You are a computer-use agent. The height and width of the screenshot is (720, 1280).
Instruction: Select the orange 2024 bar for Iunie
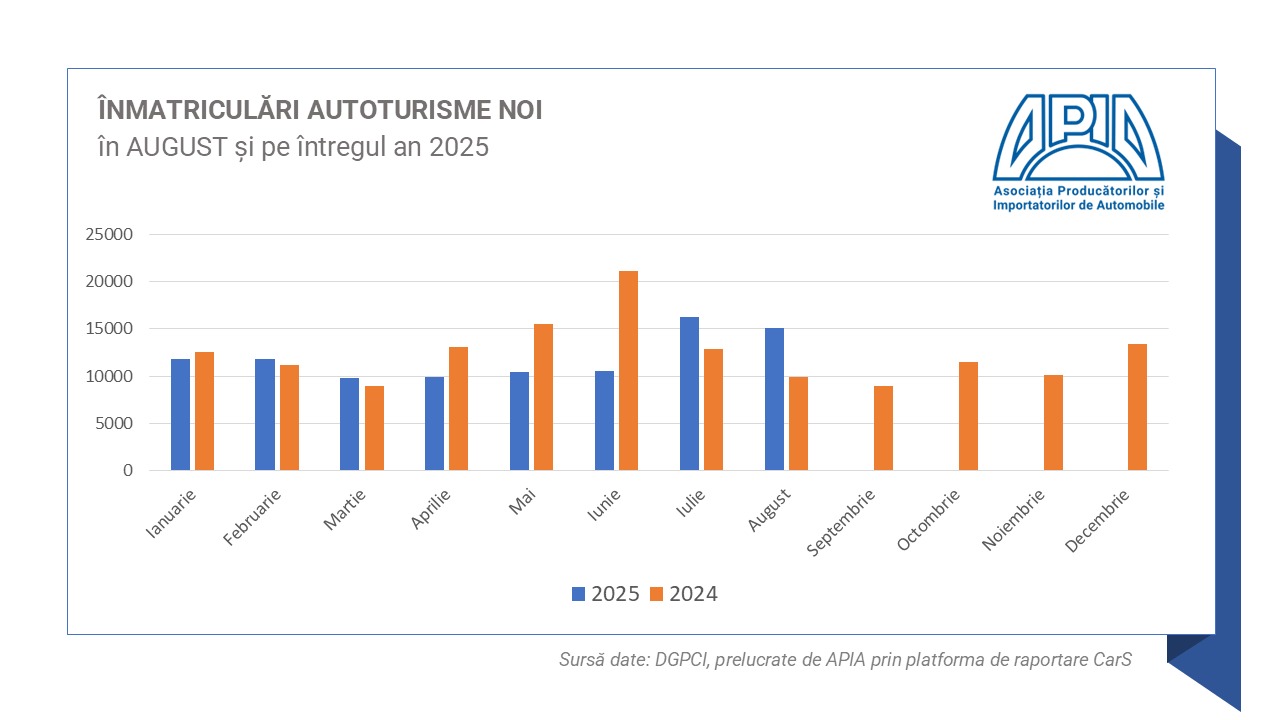628,370
